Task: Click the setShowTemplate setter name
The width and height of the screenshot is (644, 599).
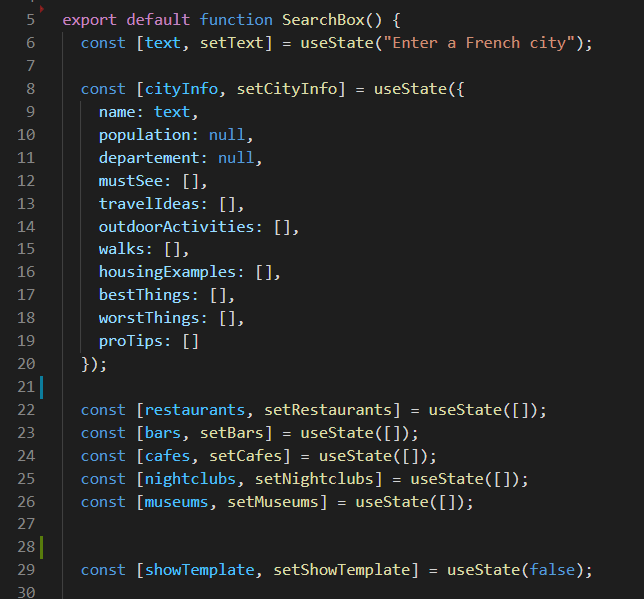Action: point(342,571)
